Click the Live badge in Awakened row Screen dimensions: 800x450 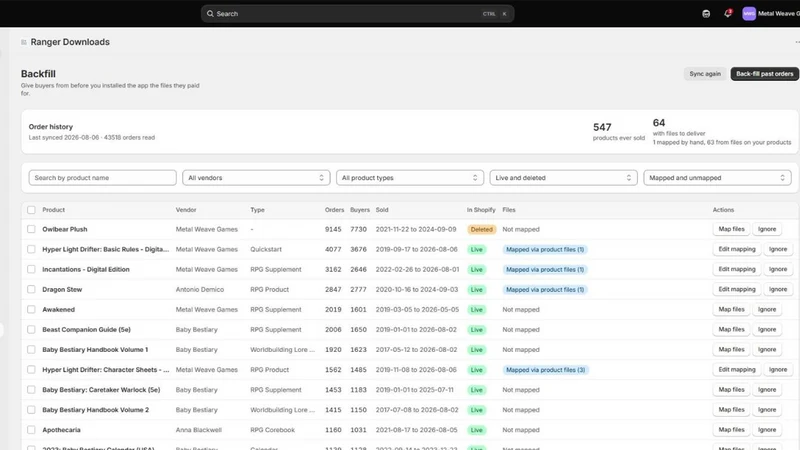[477, 310]
